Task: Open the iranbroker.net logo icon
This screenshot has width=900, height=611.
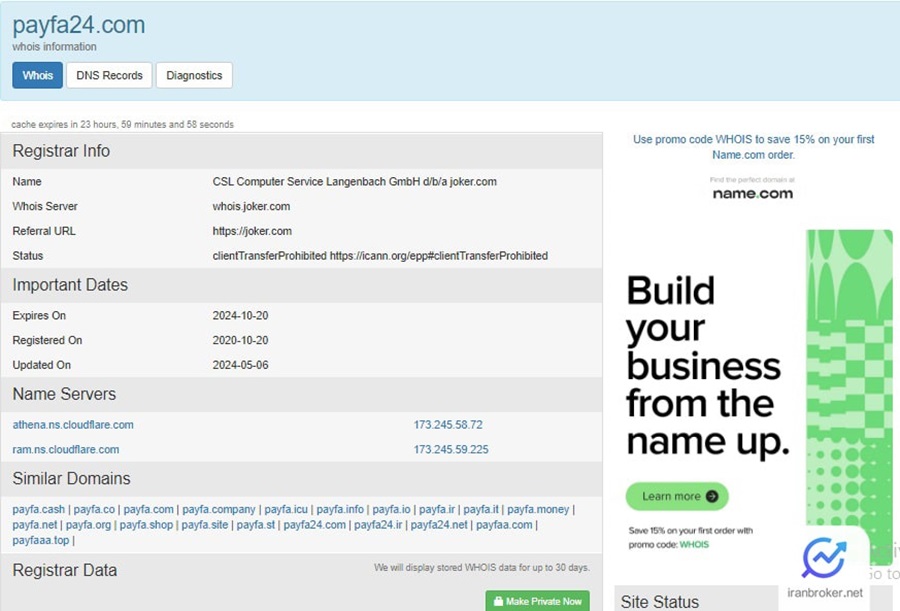Action: 824,558
